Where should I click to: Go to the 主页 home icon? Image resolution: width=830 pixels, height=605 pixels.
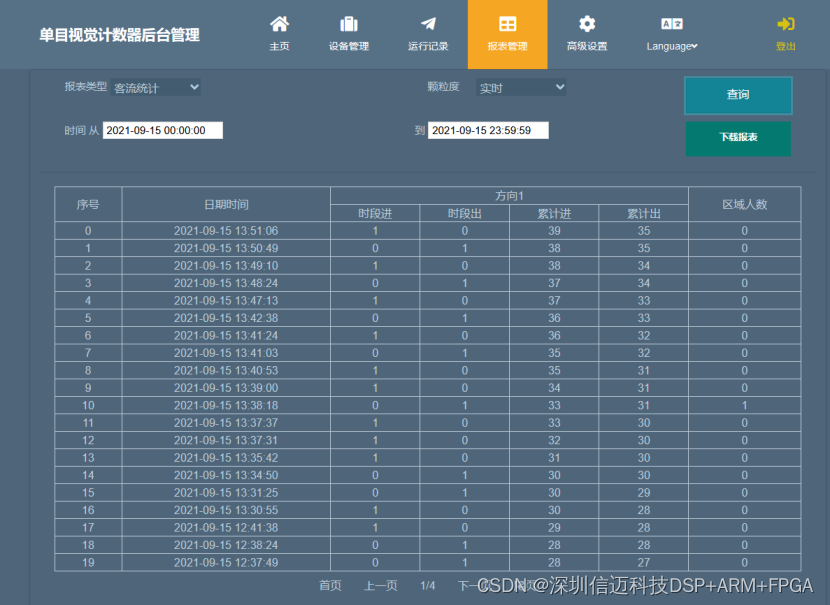(x=279, y=24)
